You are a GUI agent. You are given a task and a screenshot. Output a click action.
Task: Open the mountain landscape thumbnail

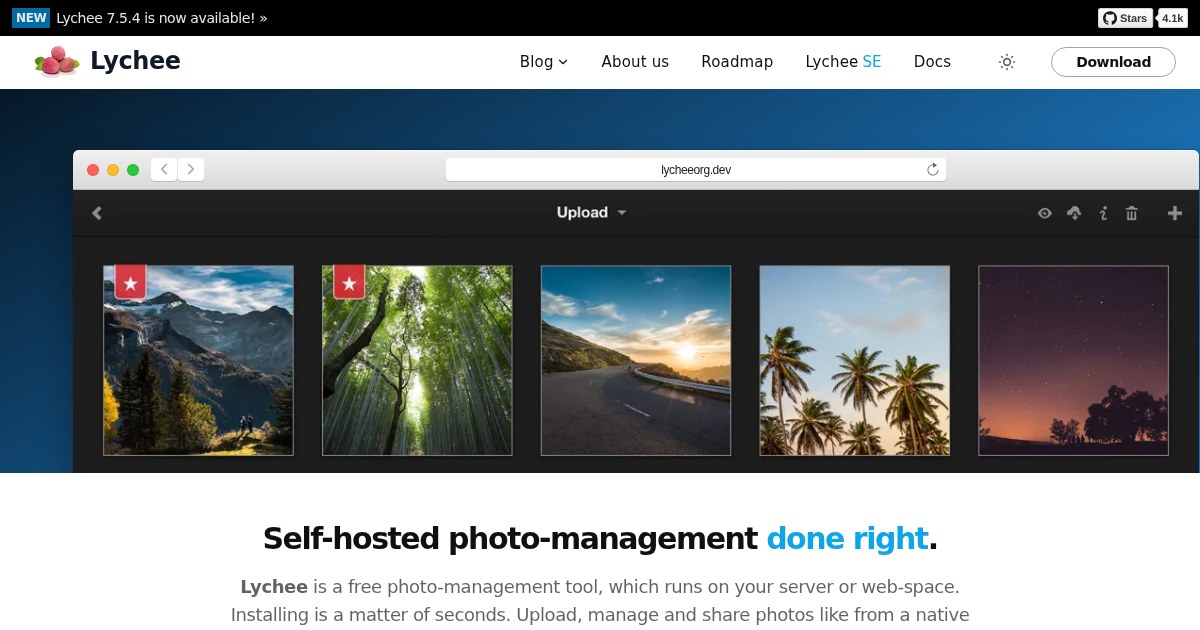pos(198,360)
